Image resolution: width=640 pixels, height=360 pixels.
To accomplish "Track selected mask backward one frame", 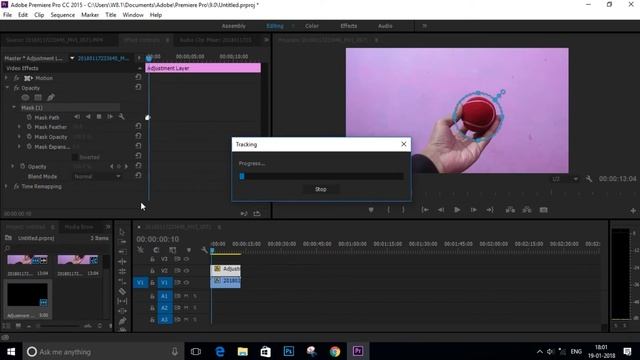I will [77, 117].
